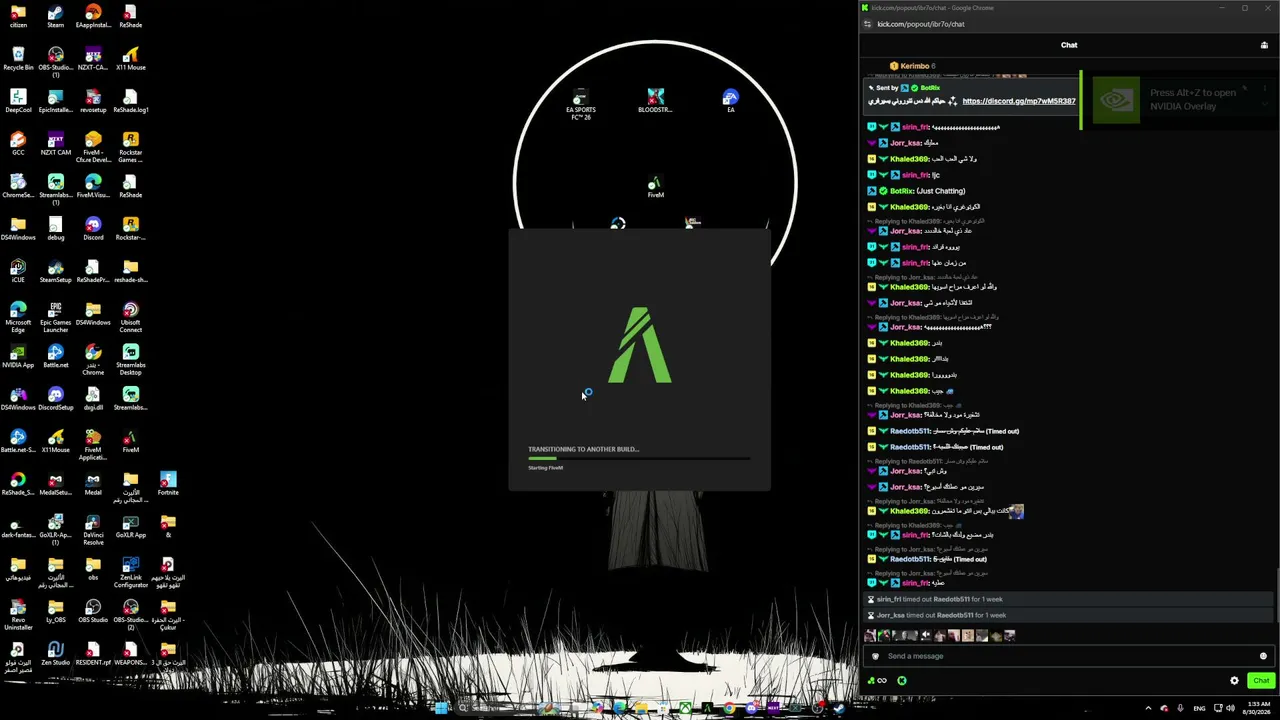Launch the X11 Mouse shortcut
Viewport: 1280px width, 720px height.
tap(130, 59)
